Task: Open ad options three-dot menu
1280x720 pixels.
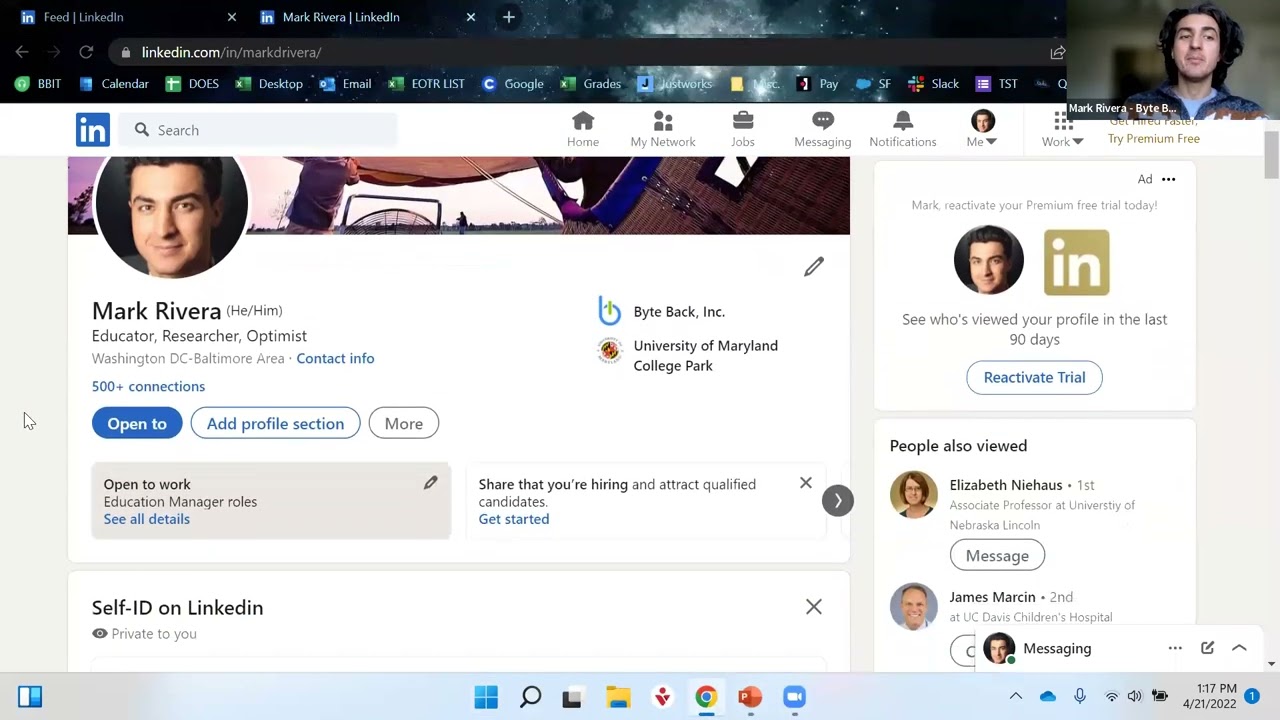Action: [1168, 179]
